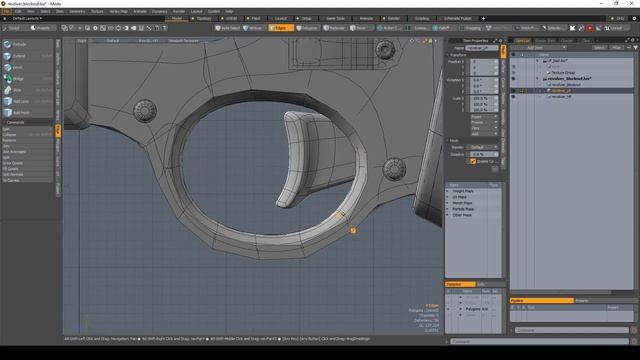
Task: Click the plus icon to add layout tab
Action: tap(483, 18)
